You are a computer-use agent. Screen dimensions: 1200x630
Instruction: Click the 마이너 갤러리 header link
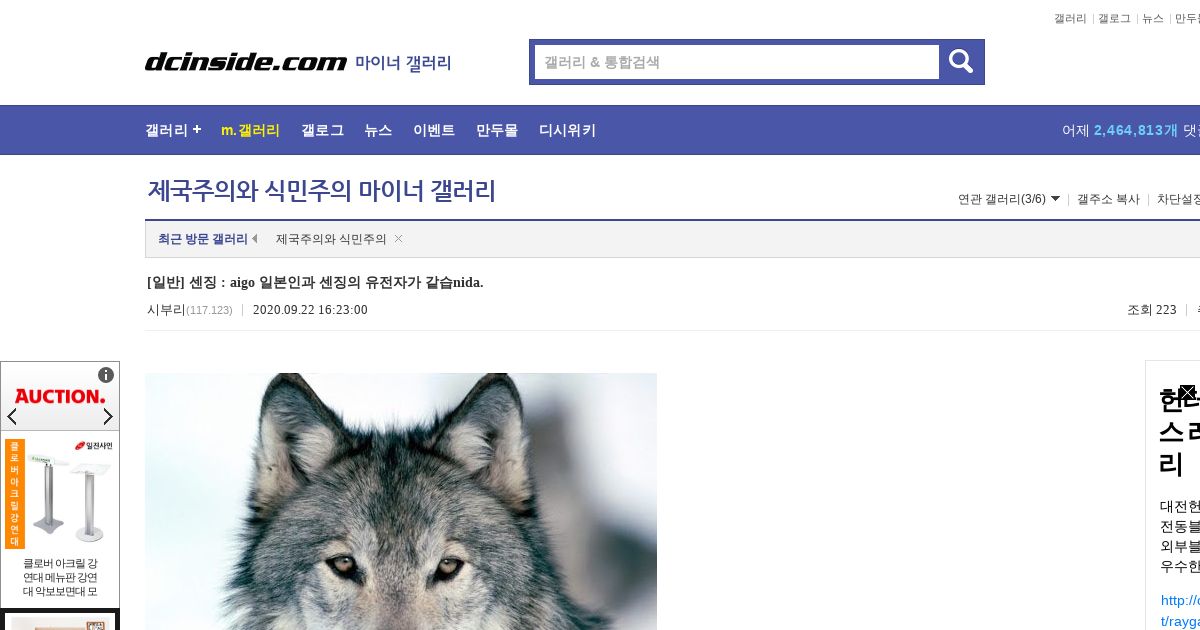[x=403, y=63]
